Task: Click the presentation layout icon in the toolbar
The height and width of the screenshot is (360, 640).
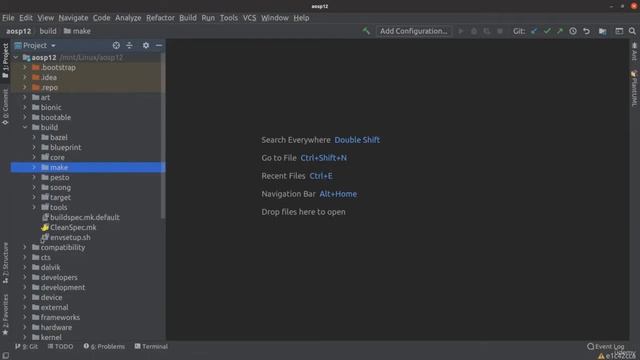Action: pos(619,31)
